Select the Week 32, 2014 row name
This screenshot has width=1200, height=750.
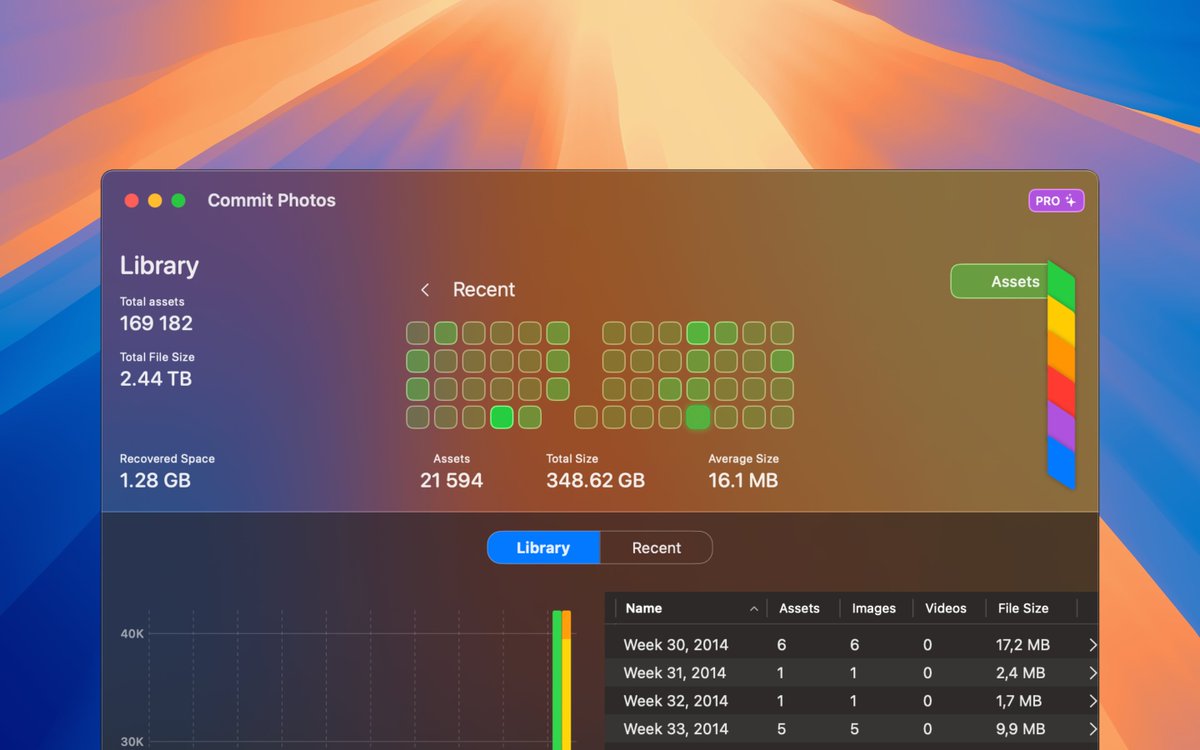676,701
